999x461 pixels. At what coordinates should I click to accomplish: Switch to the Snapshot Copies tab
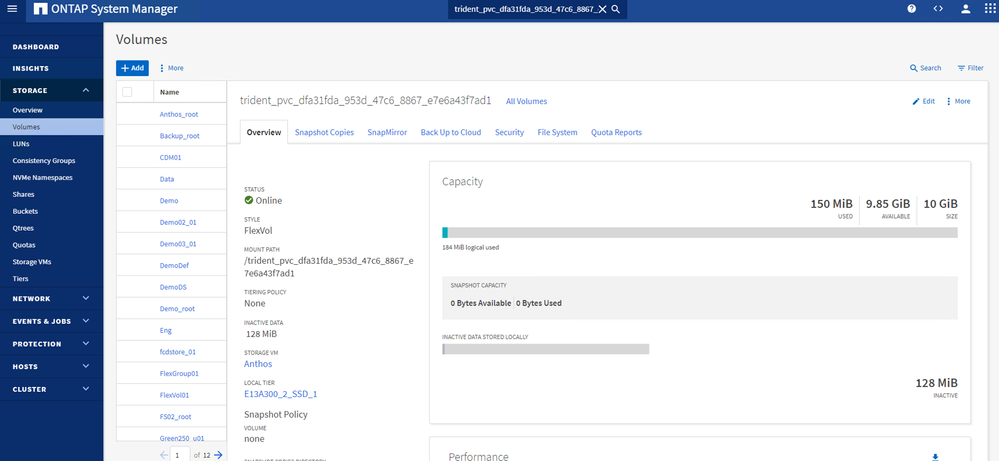click(x=324, y=132)
